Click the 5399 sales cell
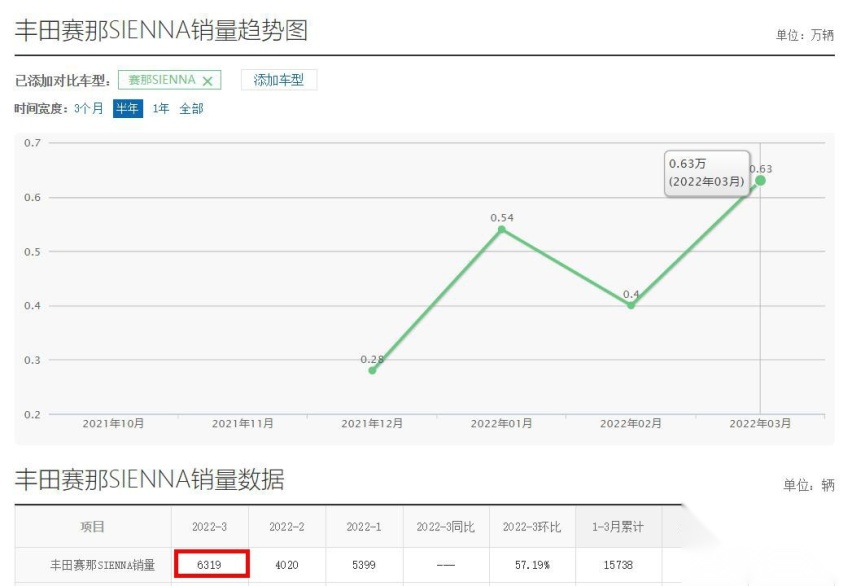Image resolution: width=852 pixels, height=586 pixels. click(x=364, y=565)
